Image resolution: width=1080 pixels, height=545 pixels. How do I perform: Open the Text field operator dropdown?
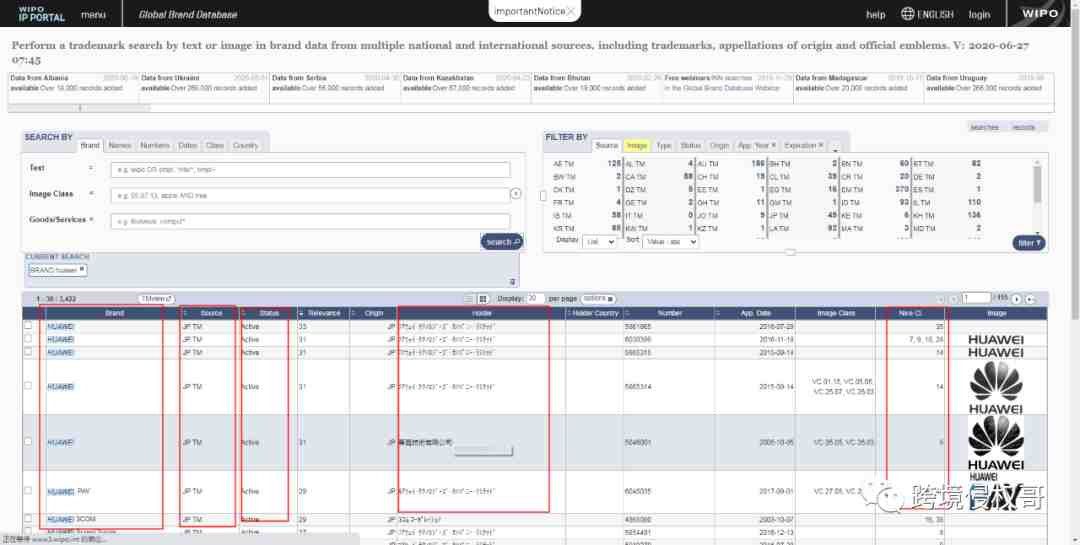90,168
